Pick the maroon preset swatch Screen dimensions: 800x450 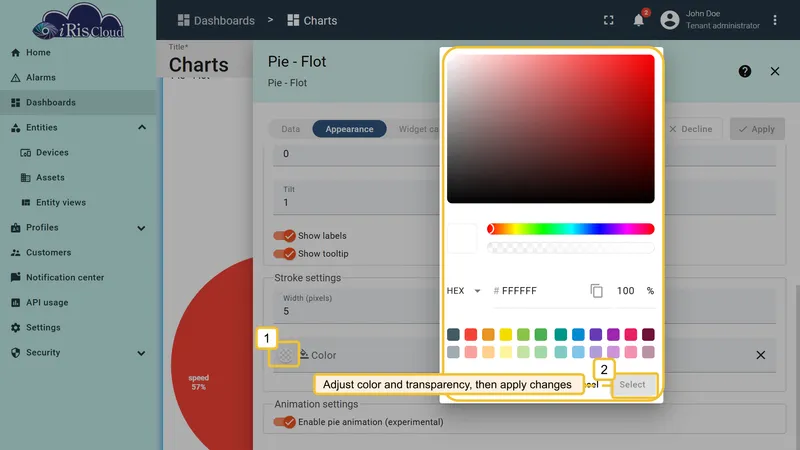(648, 335)
